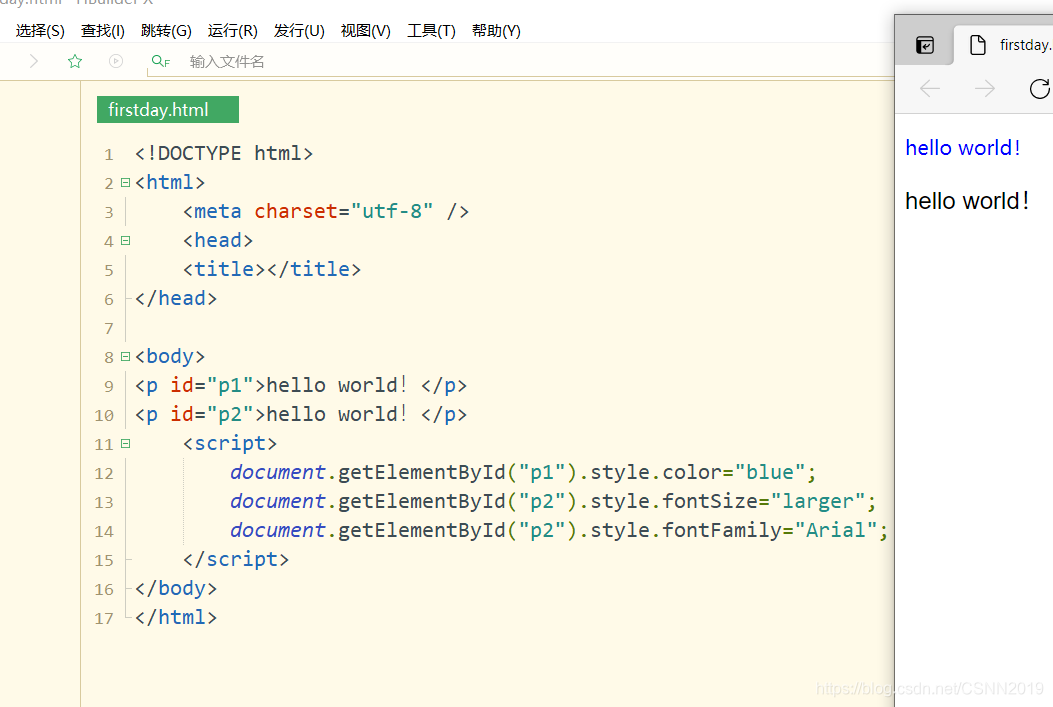Click line number 1 in the gutter

(x=109, y=155)
